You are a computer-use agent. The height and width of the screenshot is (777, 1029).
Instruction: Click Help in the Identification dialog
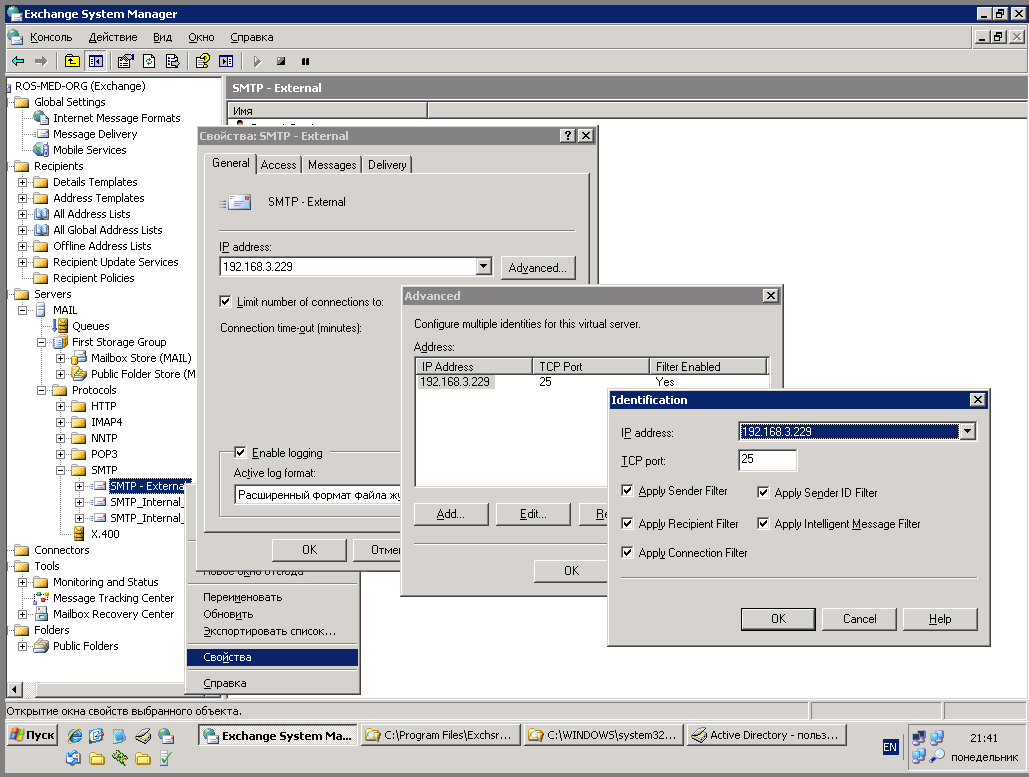[x=940, y=619]
